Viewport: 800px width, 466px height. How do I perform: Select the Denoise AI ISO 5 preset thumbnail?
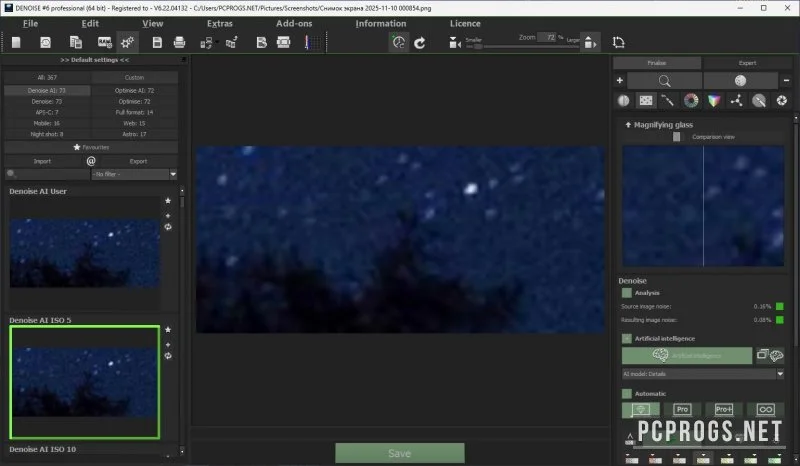click(x=85, y=382)
